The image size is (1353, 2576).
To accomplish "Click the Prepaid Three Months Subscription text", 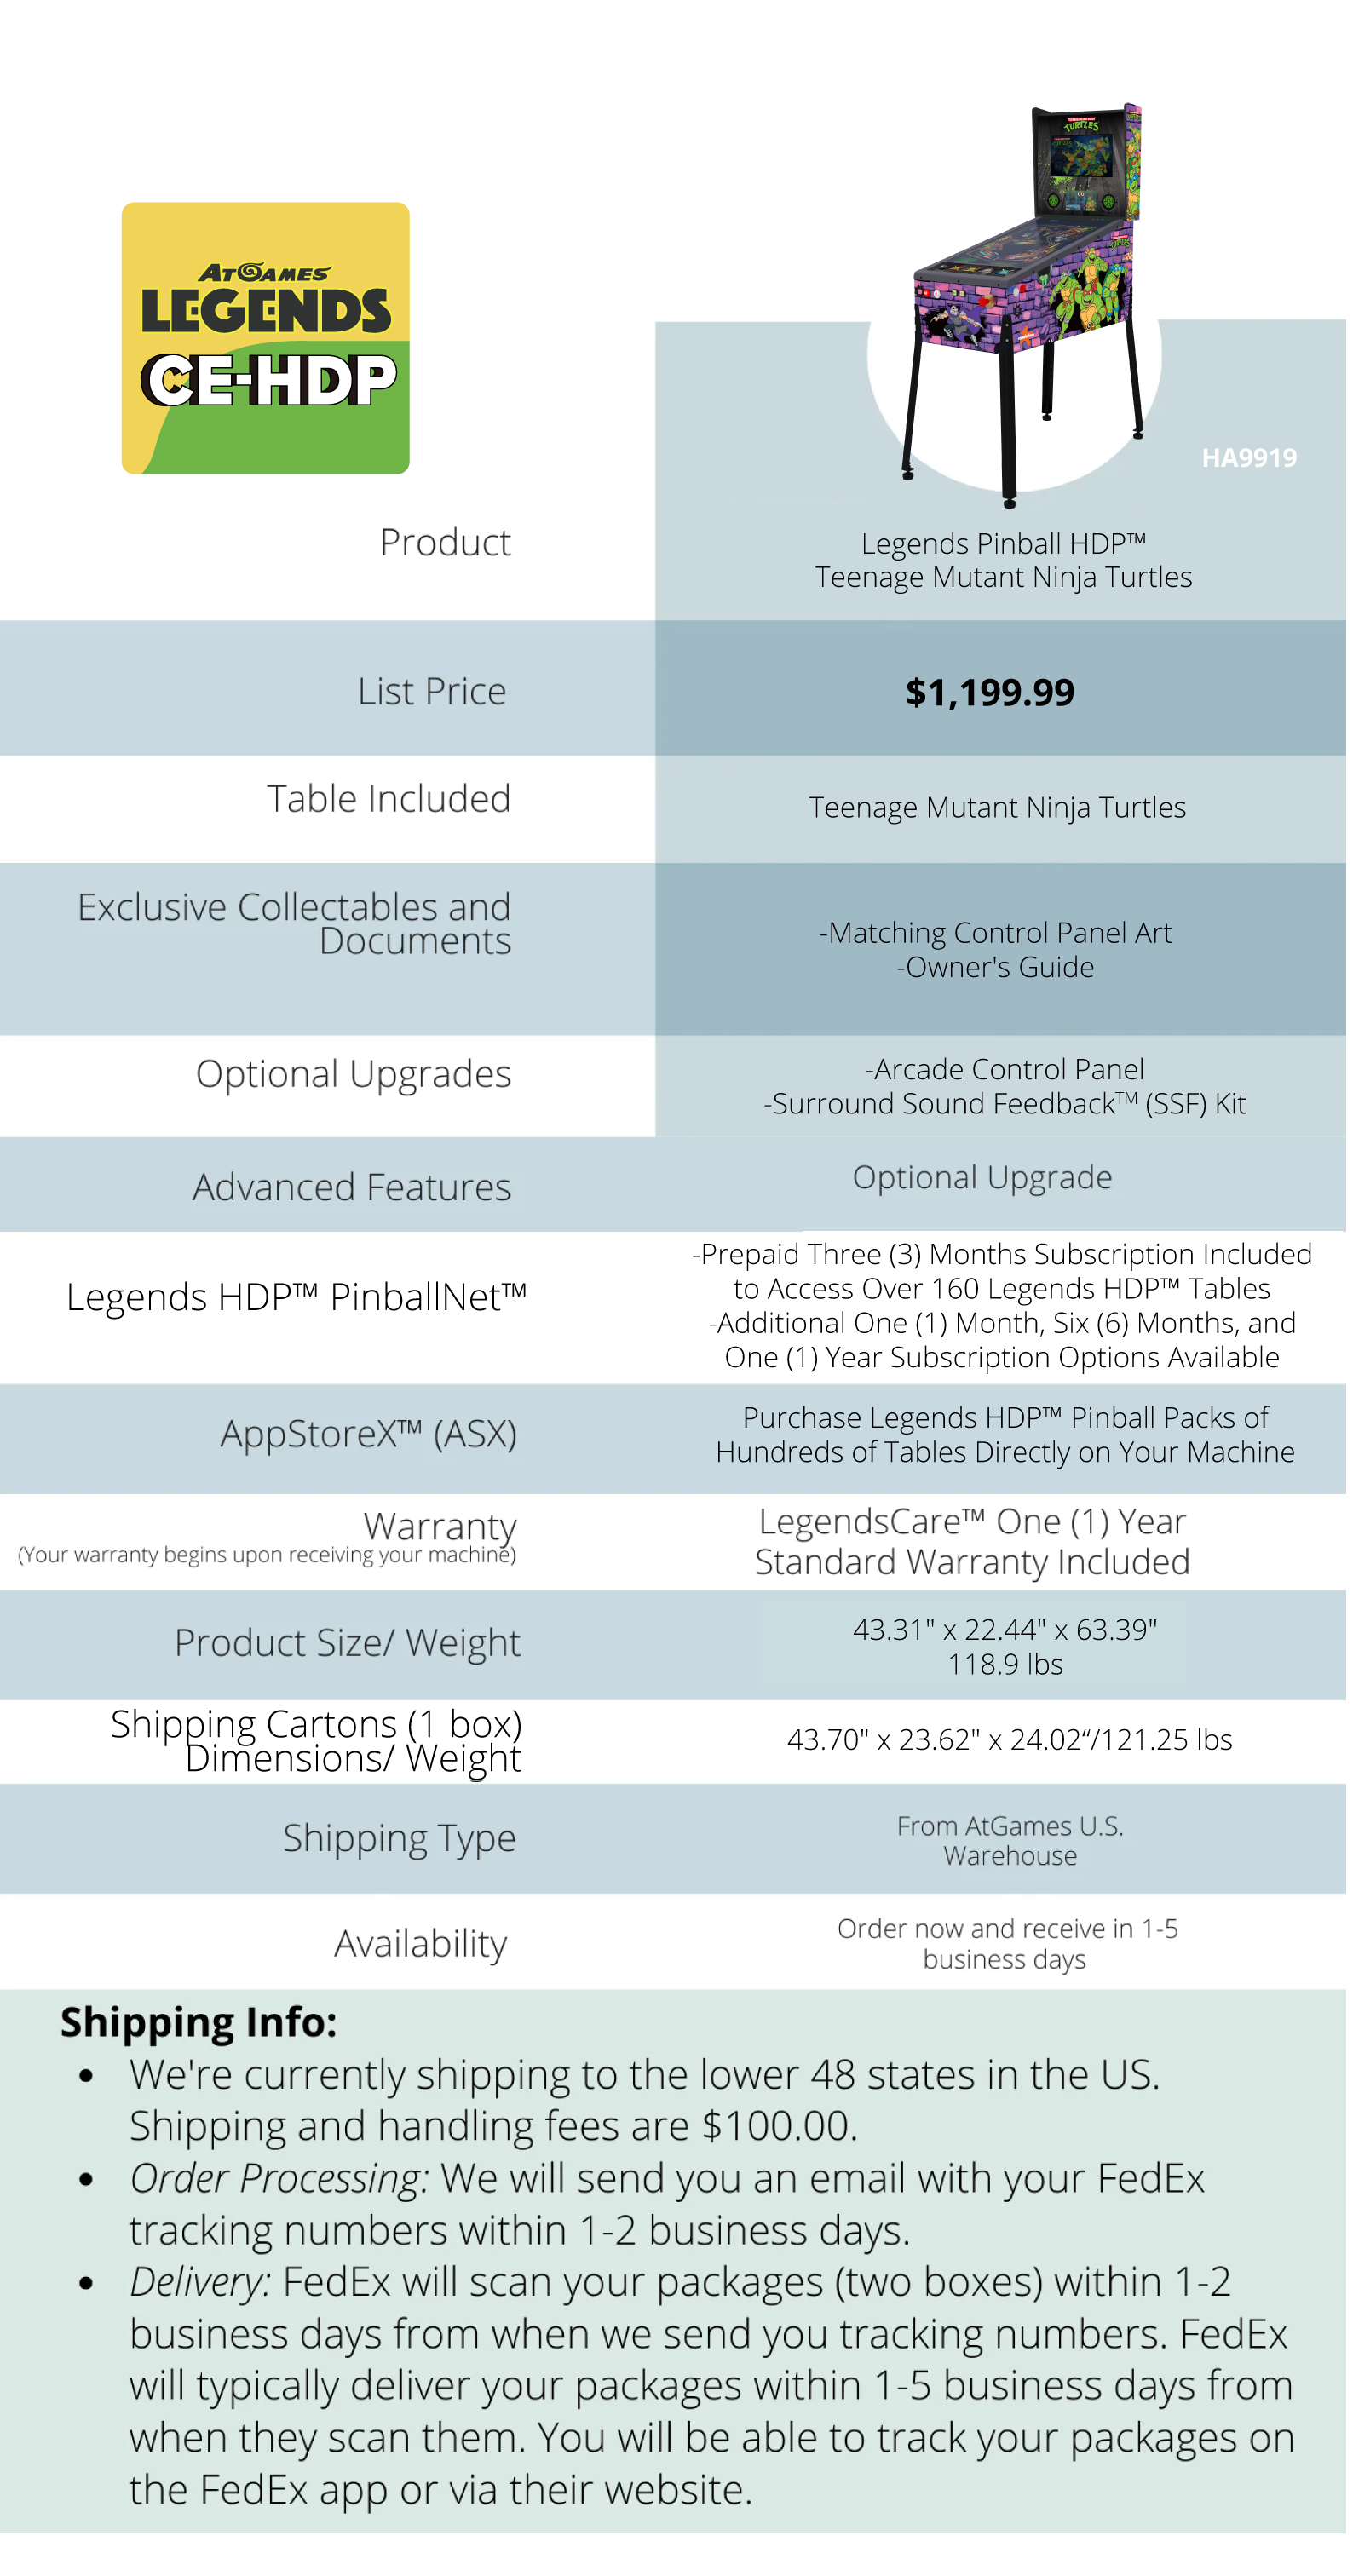I will (x=1002, y=1254).
